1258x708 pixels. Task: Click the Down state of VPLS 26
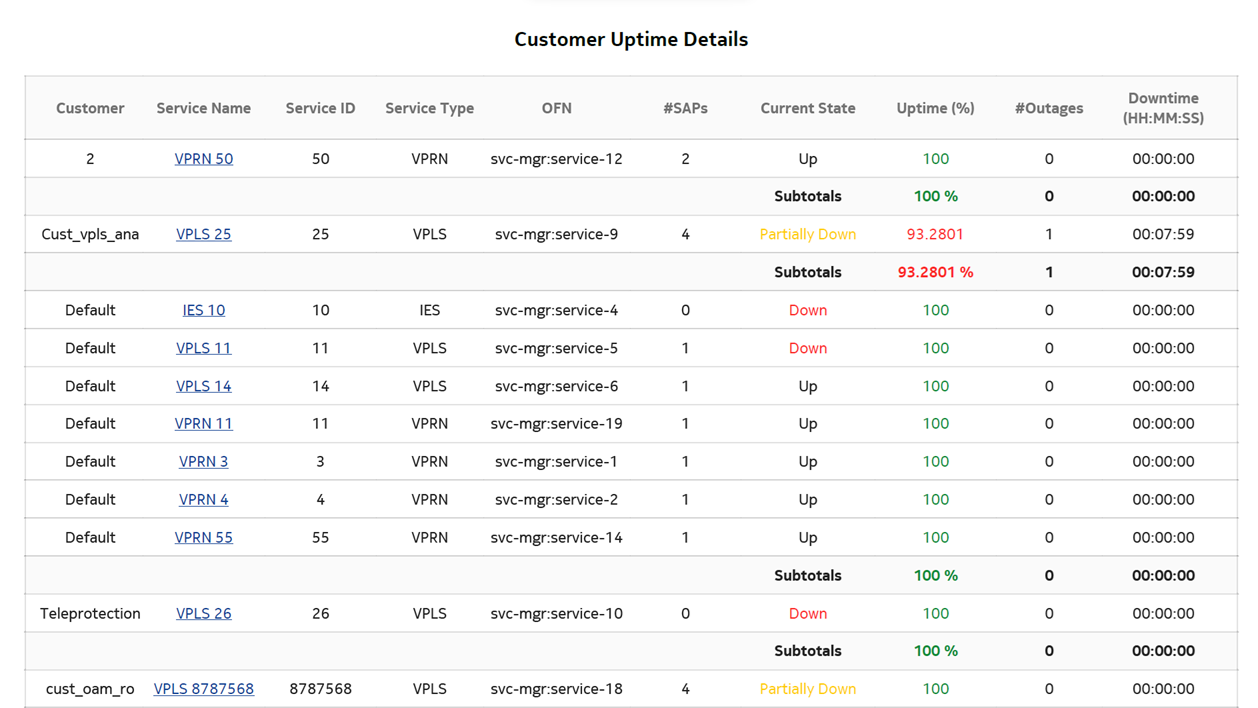(x=807, y=614)
